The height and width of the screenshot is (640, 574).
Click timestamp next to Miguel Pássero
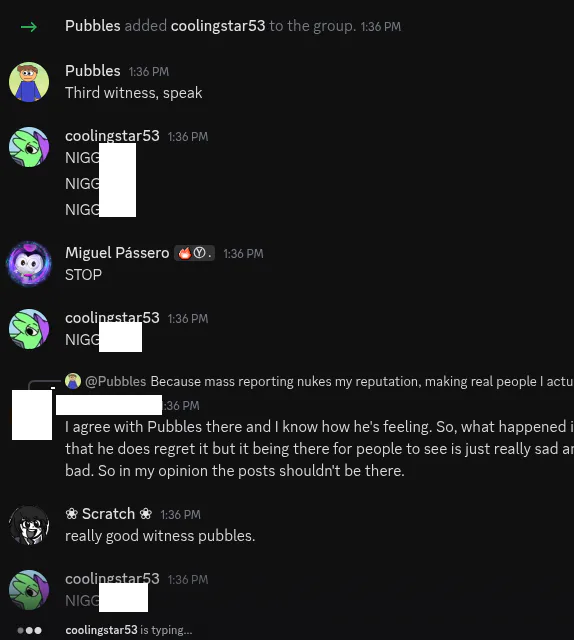[x=243, y=254]
